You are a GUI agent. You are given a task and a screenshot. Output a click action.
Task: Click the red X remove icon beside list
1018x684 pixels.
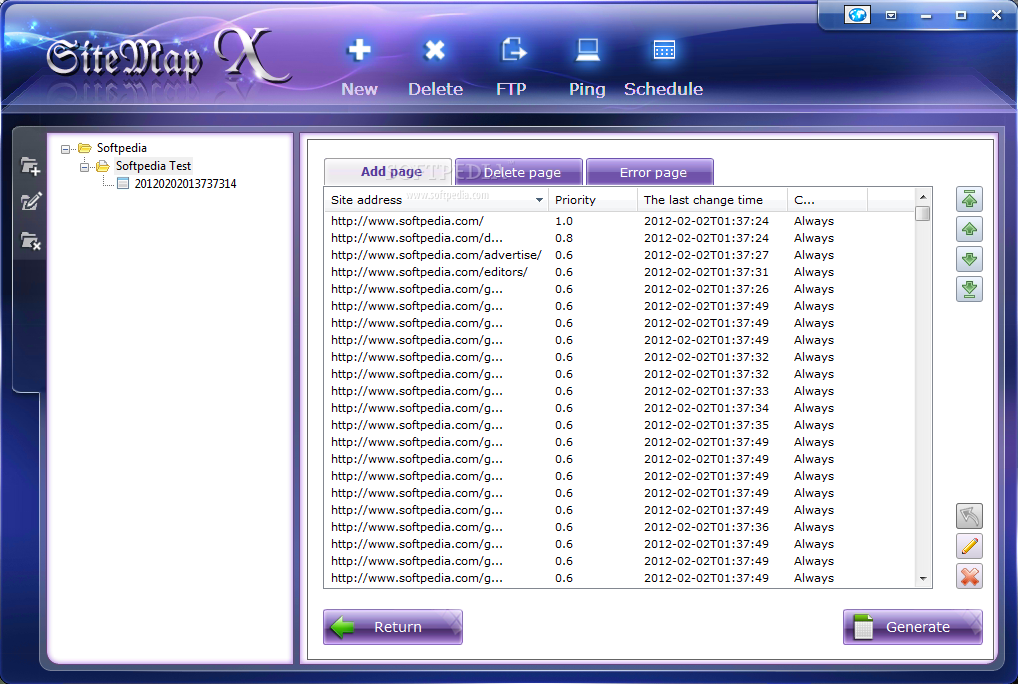click(x=969, y=576)
